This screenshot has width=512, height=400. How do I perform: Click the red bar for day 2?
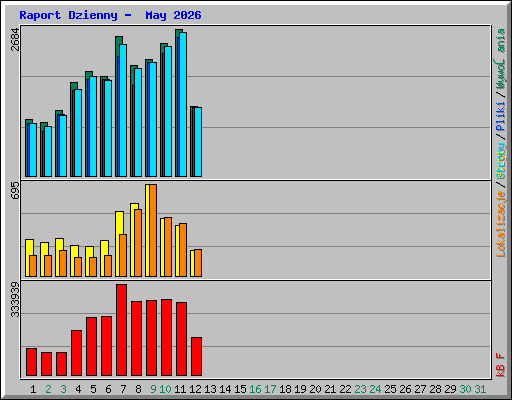click(x=46, y=364)
